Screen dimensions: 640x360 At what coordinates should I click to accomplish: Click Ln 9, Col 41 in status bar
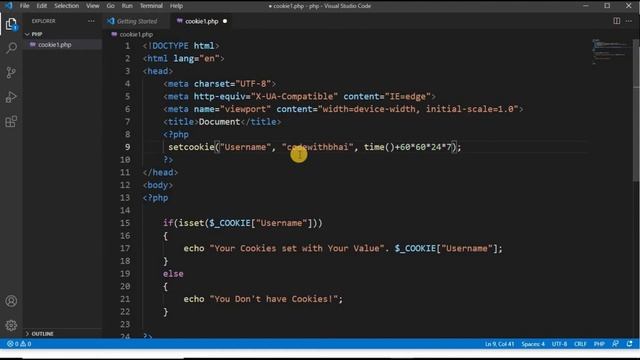click(x=499, y=344)
